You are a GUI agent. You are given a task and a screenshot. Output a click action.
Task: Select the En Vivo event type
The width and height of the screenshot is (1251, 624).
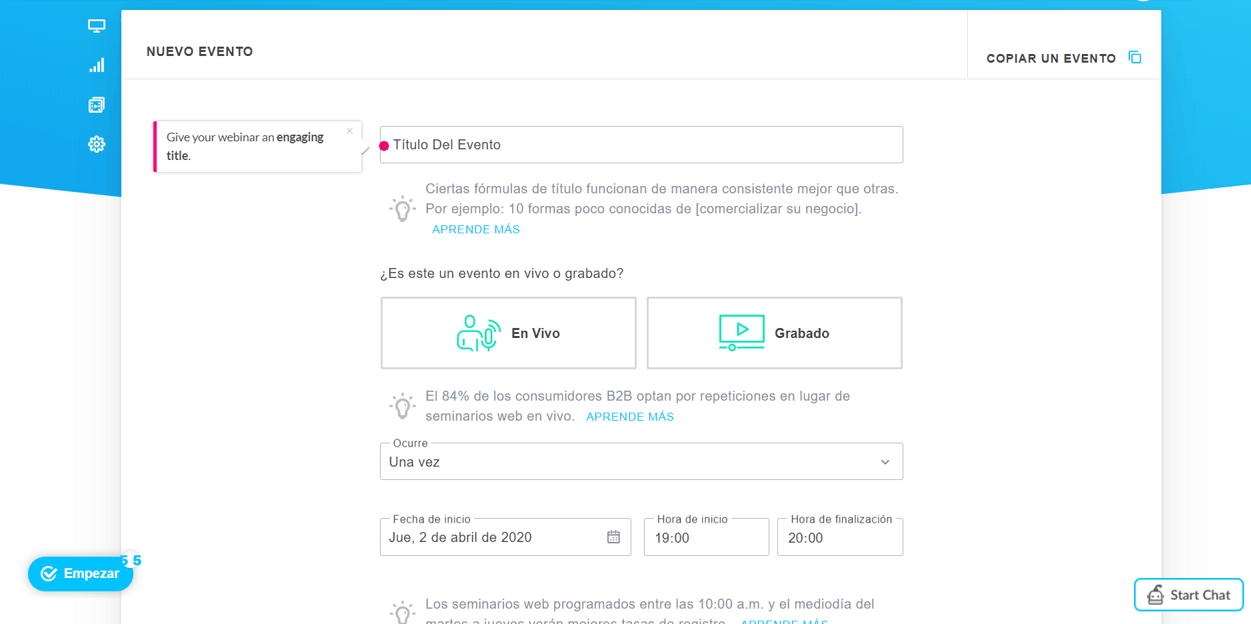click(x=508, y=333)
